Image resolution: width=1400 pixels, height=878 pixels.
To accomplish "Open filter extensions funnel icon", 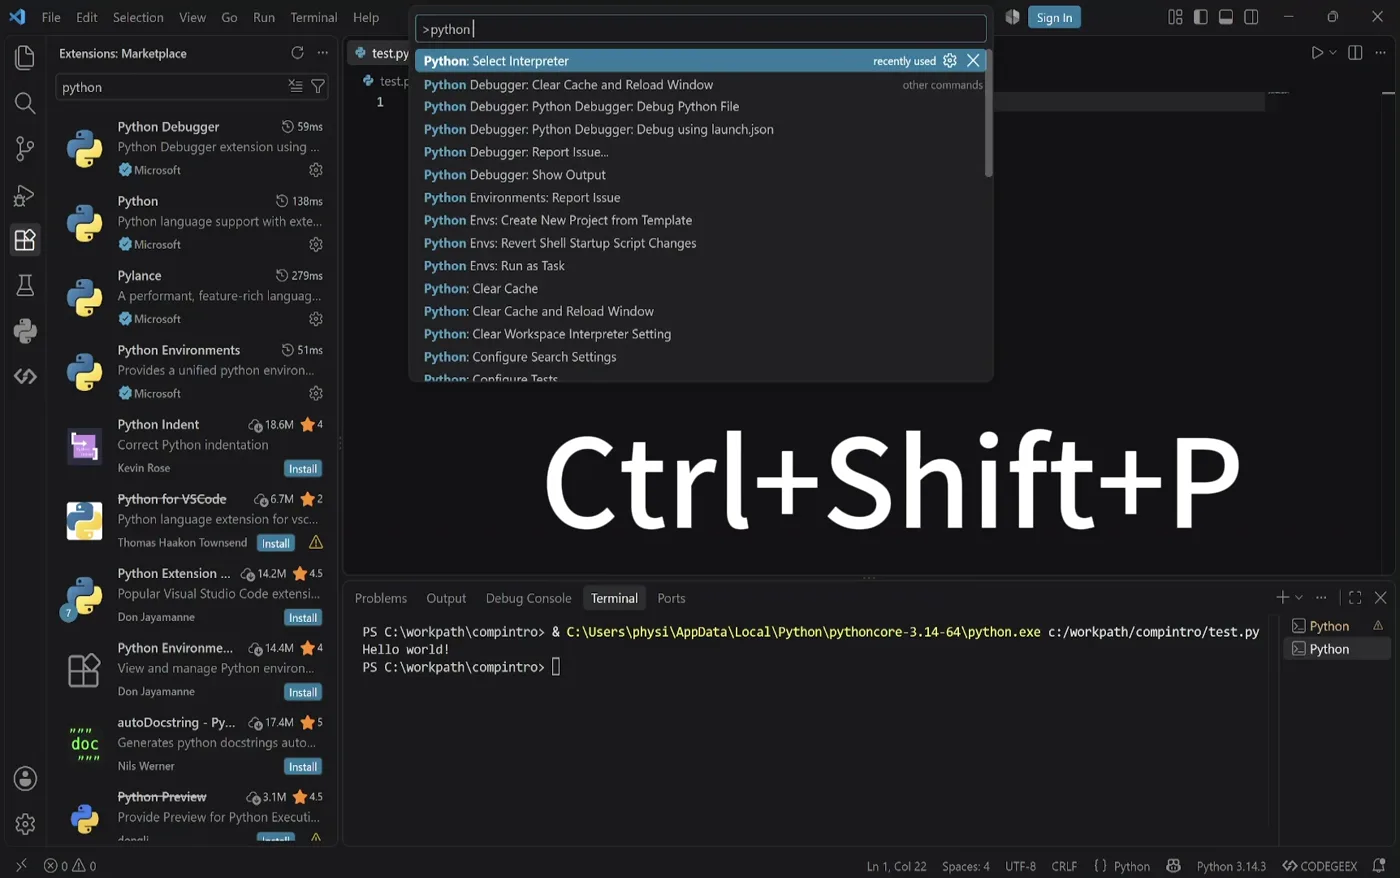I will [318, 87].
